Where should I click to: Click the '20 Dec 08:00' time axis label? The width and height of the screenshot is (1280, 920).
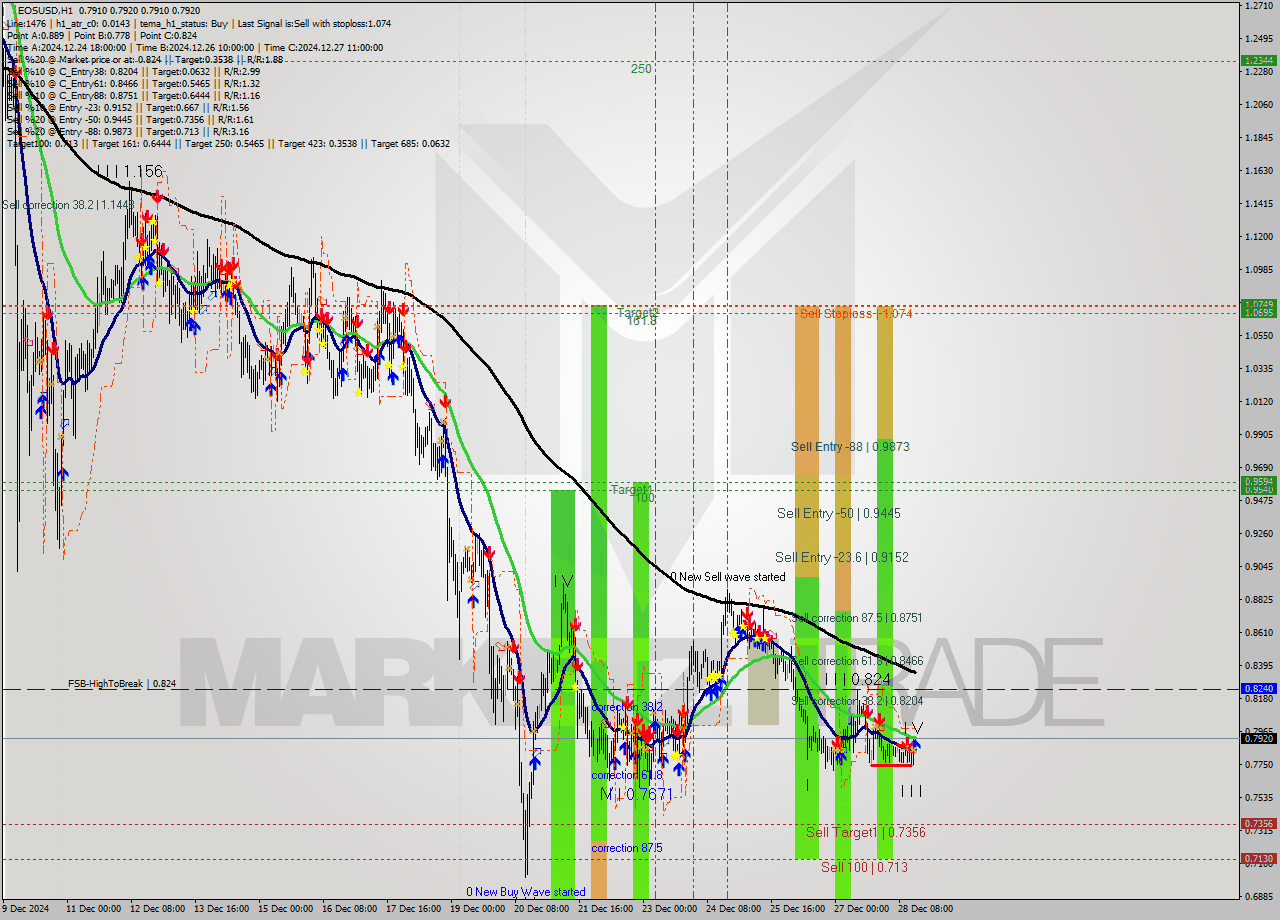(x=541, y=909)
